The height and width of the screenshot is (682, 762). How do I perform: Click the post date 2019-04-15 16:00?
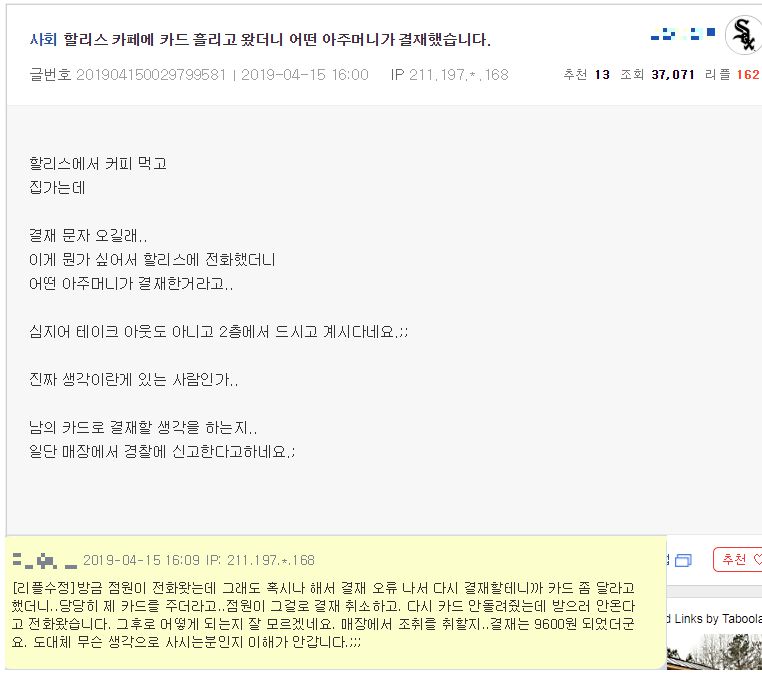point(305,74)
